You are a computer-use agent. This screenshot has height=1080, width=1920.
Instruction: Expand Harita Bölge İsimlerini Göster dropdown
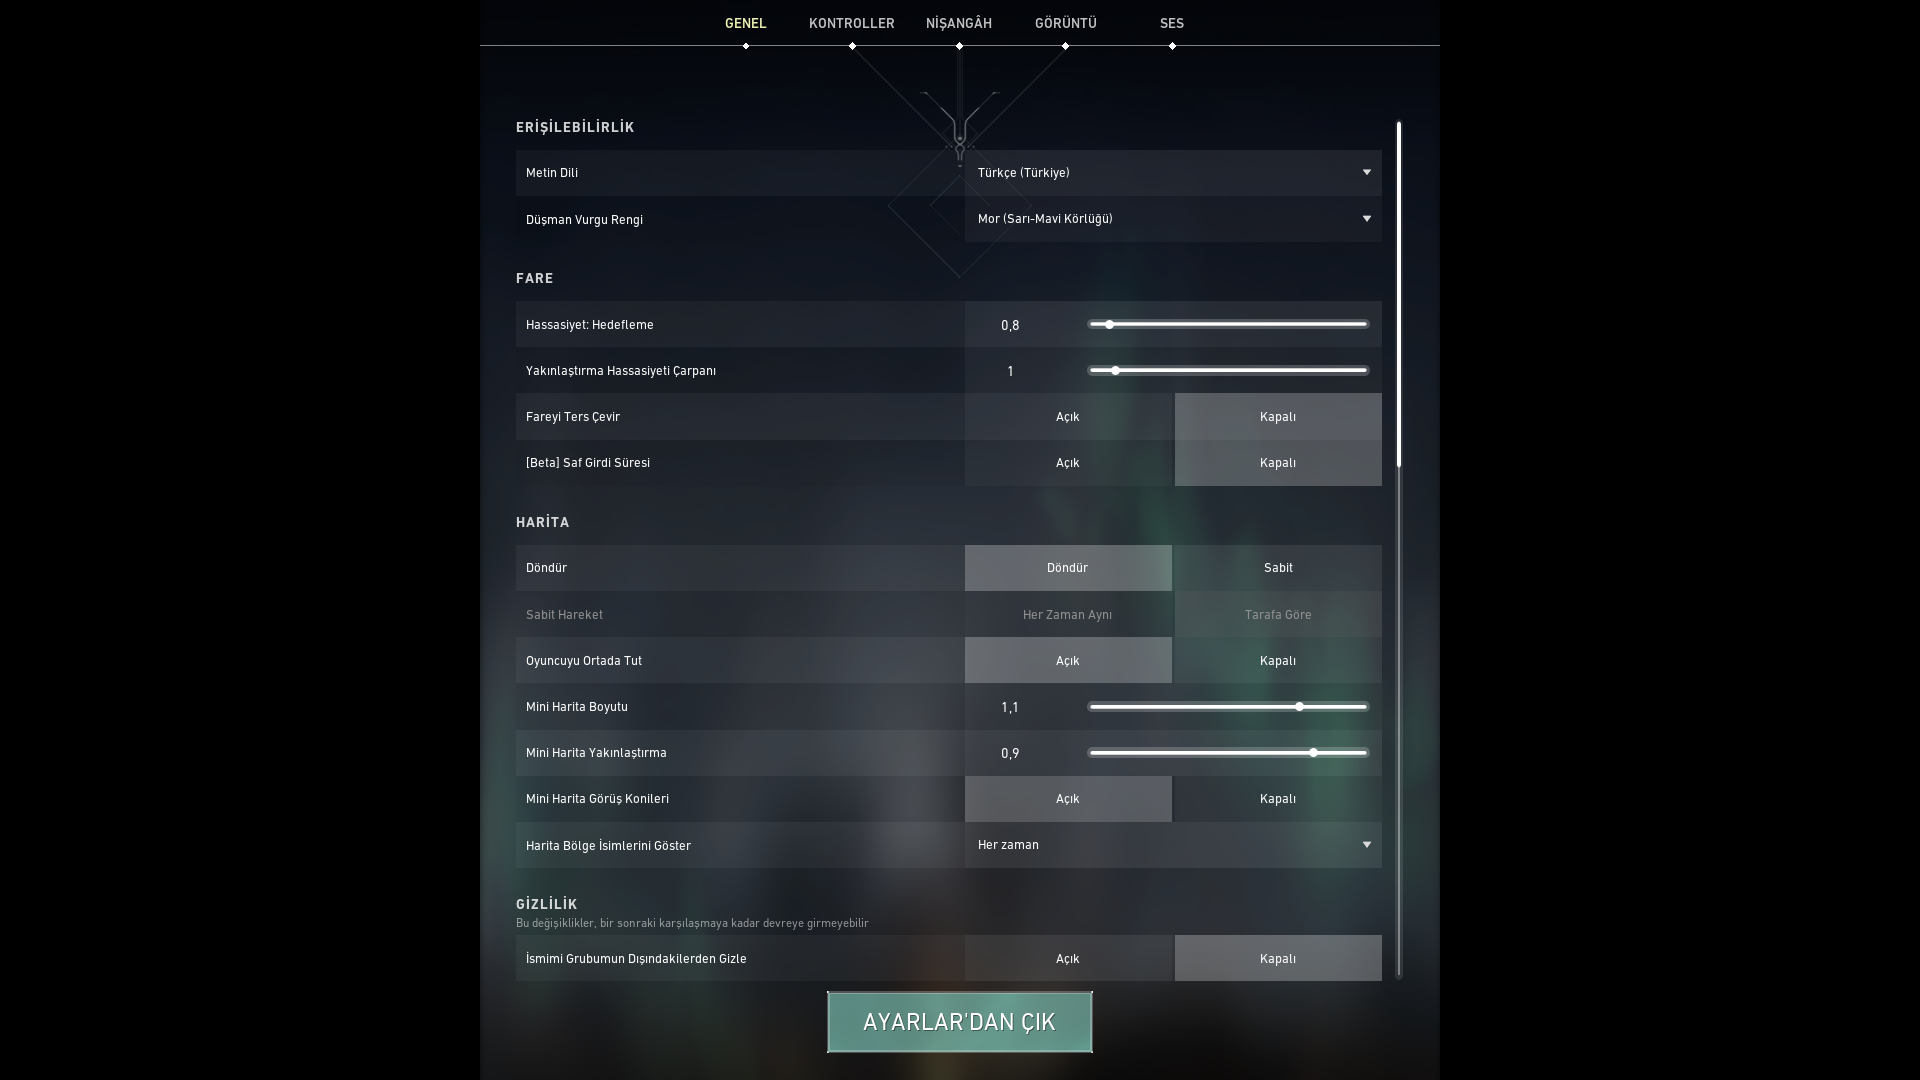(x=1172, y=845)
